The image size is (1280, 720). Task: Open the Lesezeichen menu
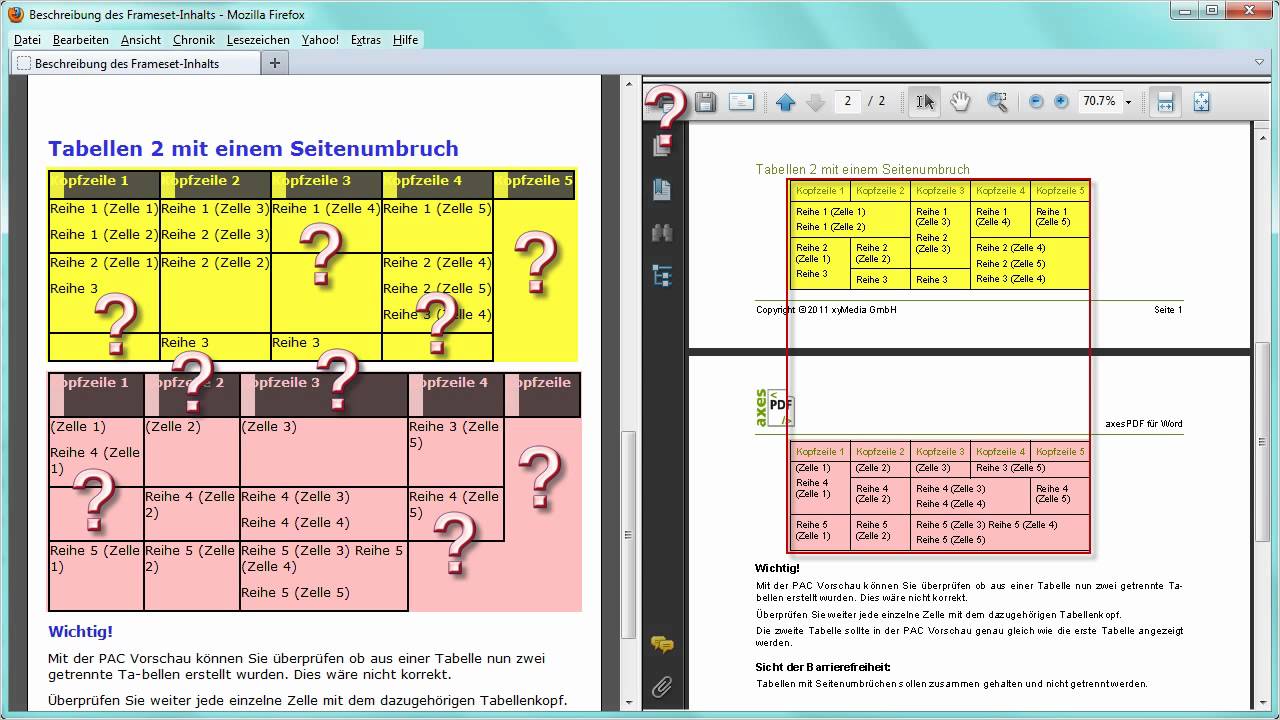pyautogui.click(x=258, y=40)
